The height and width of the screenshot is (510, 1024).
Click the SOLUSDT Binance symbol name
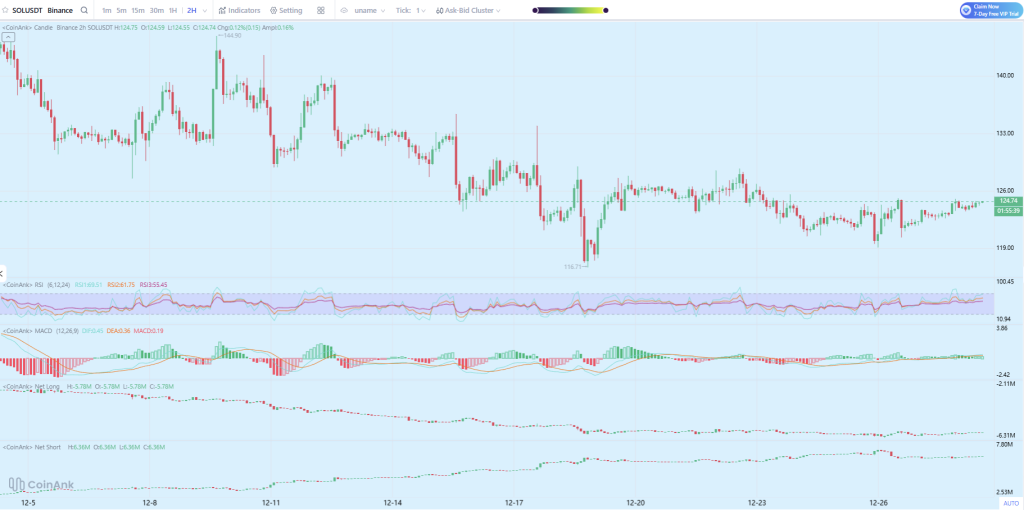click(x=42, y=10)
